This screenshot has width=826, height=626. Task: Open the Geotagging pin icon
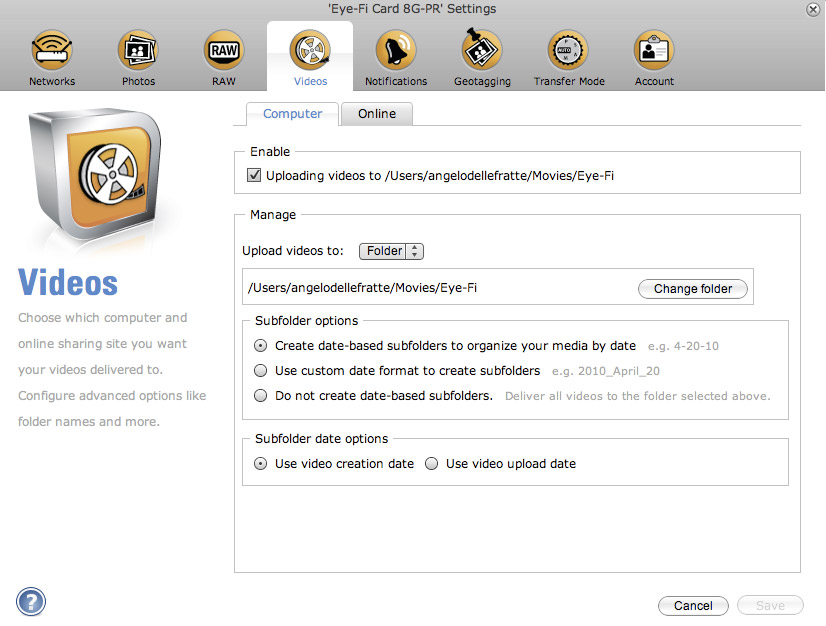(x=482, y=49)
